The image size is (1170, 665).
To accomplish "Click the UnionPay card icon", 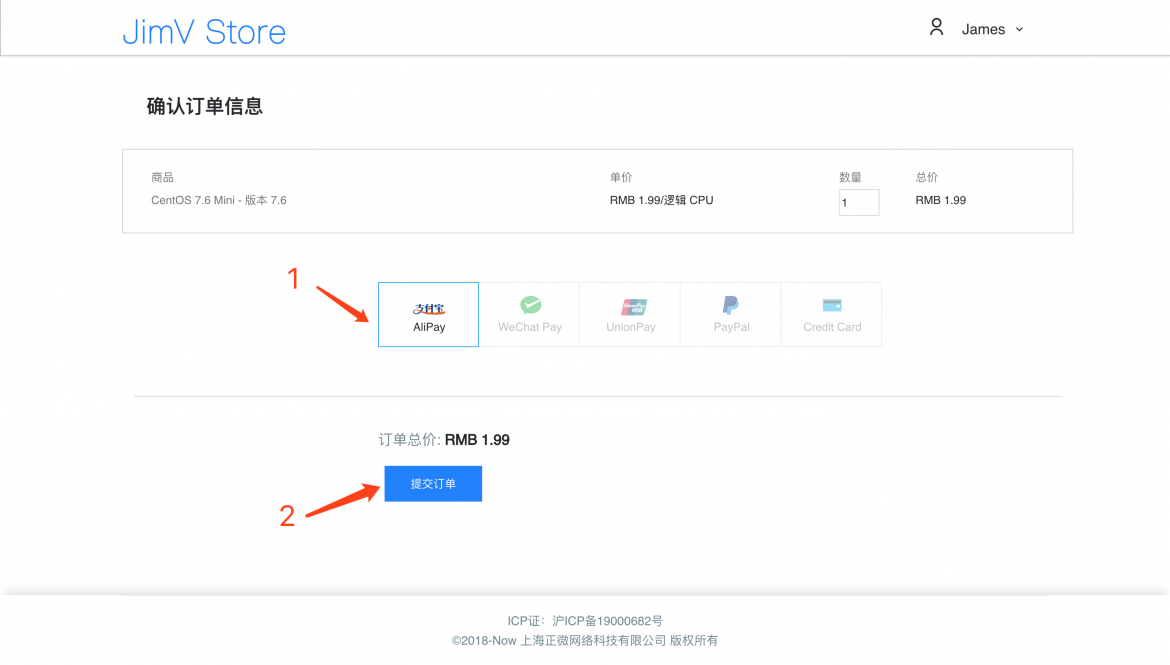I will coord(633,306).
